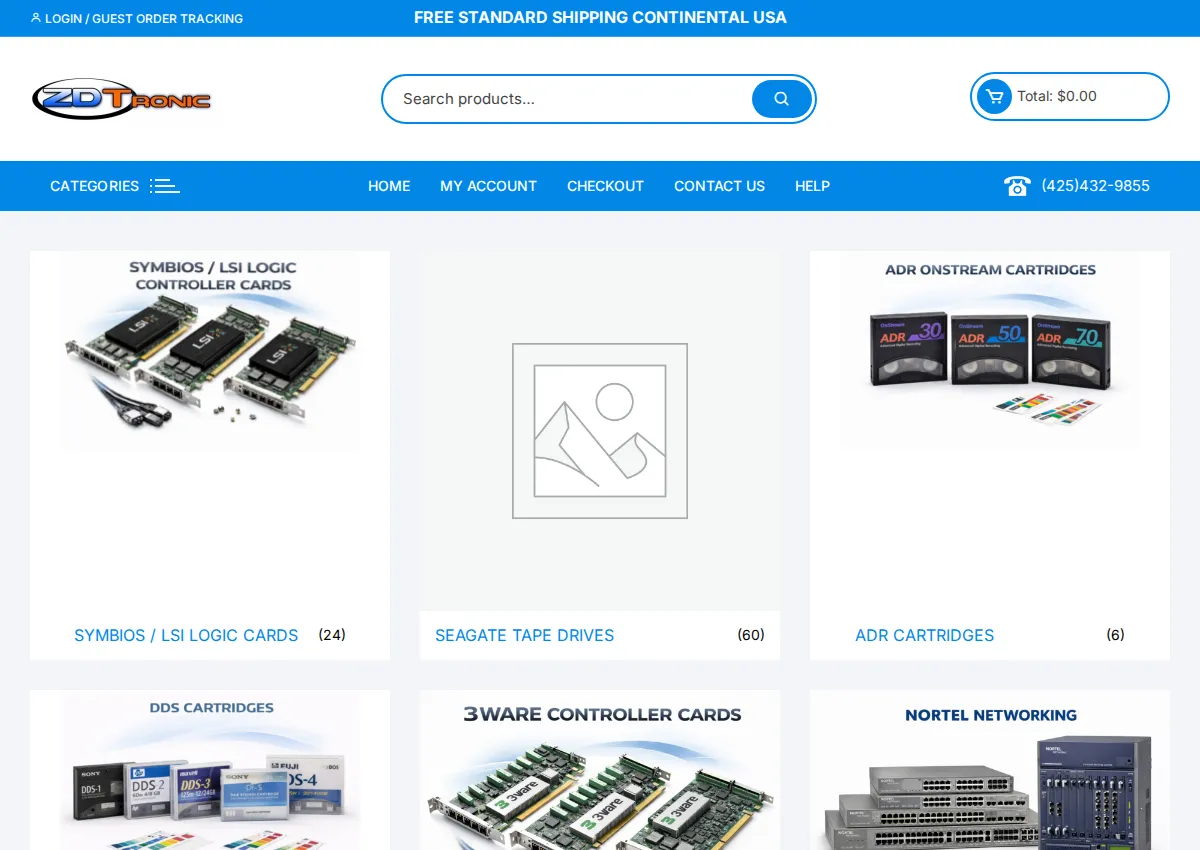Viewport: 1200px width, 850px height.
Task: Click the (24) count for Symbios cards
Action: pos(332,635)
